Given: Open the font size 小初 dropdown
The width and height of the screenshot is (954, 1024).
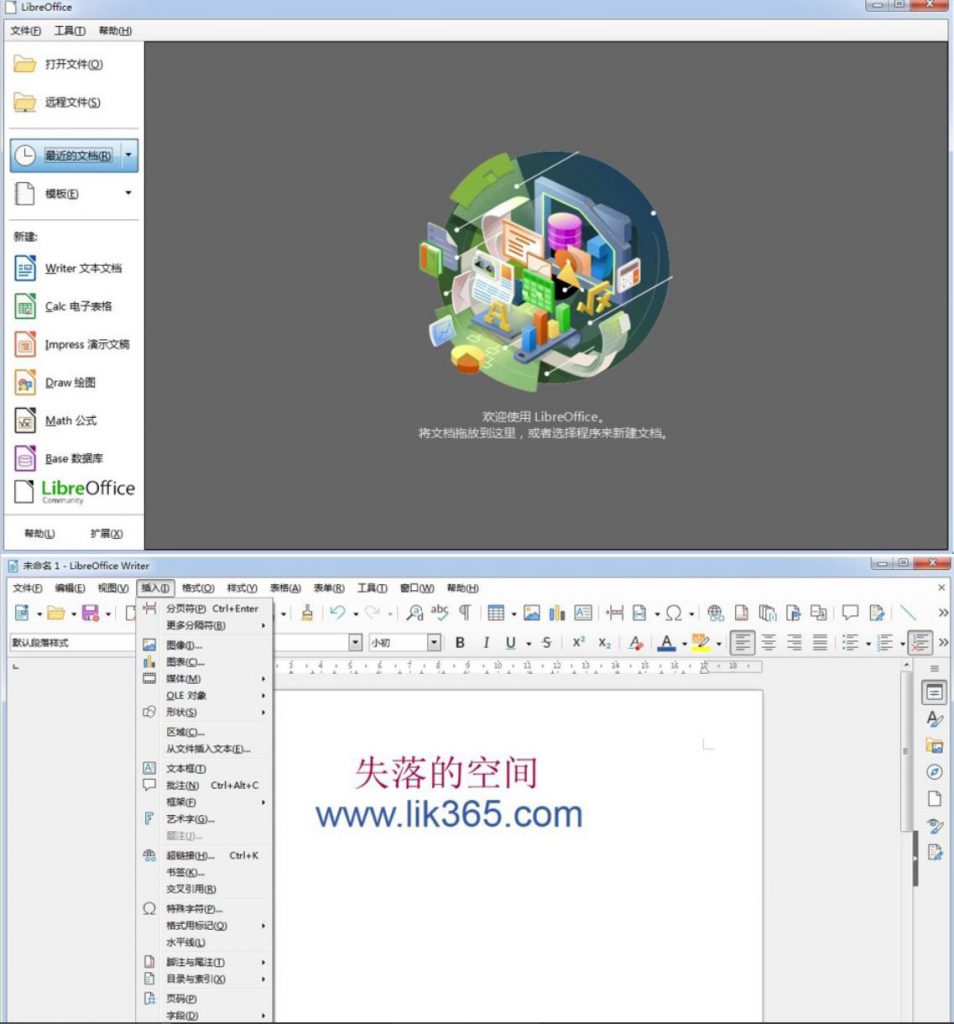Looking at the screenshot, I should (434, 643).
